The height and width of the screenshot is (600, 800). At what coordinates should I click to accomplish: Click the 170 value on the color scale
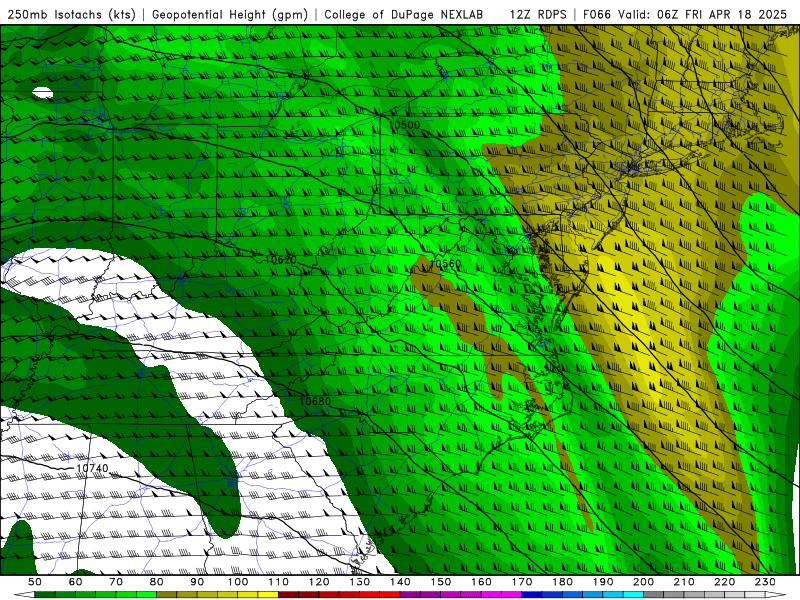point(522,582)
